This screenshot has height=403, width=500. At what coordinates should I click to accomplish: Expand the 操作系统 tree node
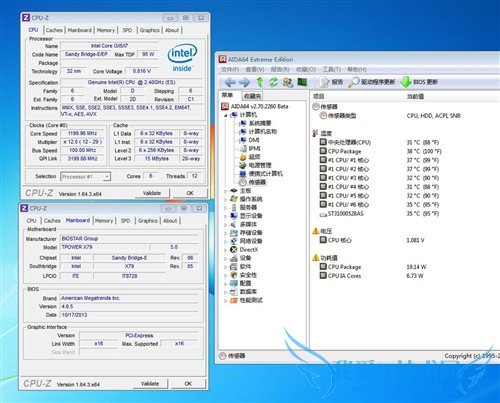pyautogui.click(x=226, y=199)
